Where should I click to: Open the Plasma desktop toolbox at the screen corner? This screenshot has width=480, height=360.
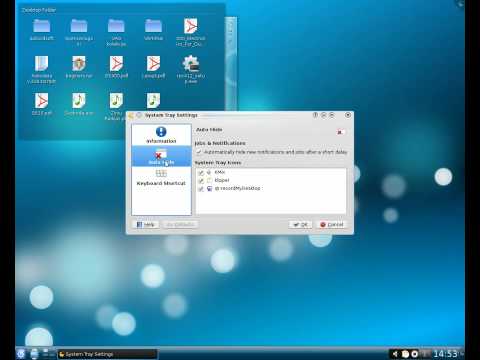pos(461,3)
